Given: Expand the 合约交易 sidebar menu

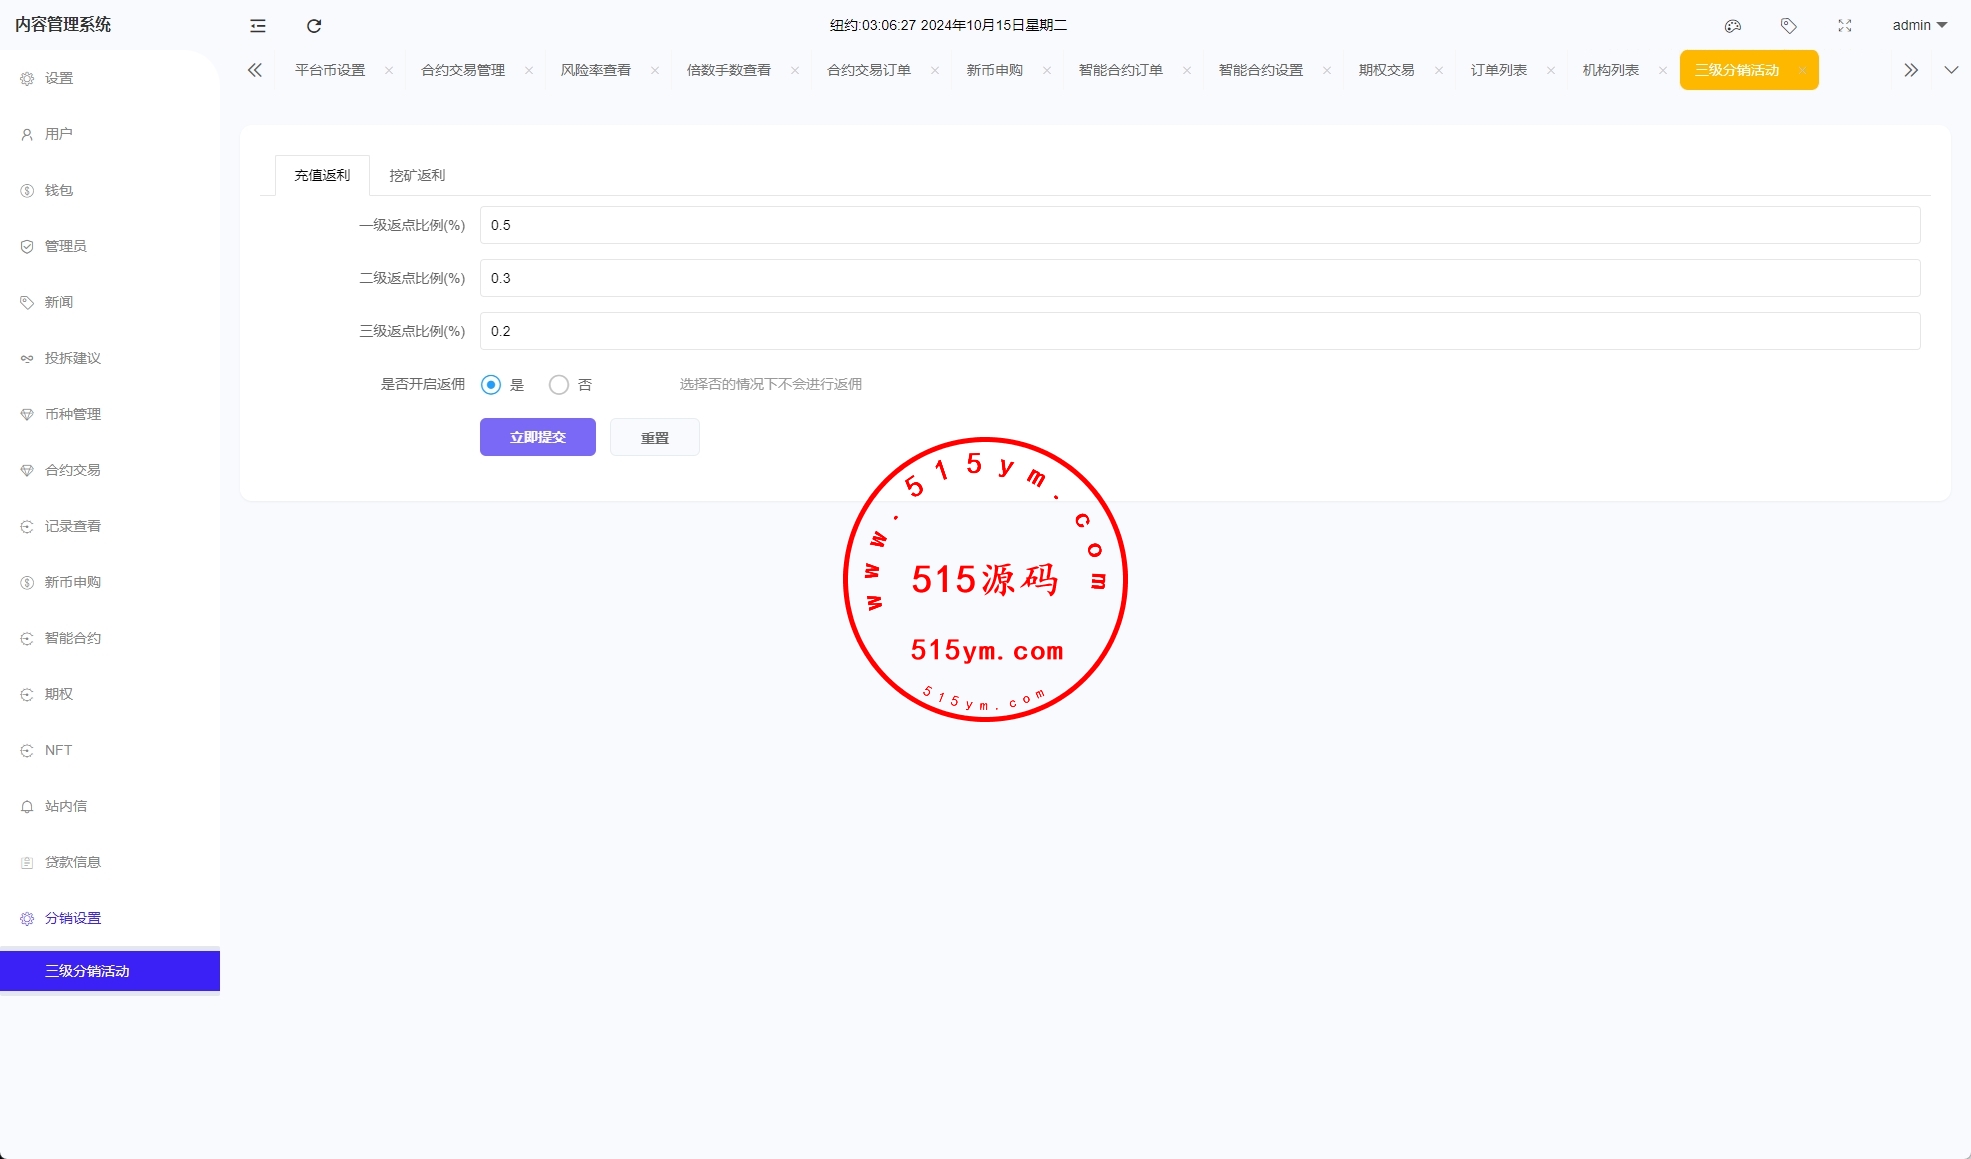Looking at the screenshot, I should [73, 470].
